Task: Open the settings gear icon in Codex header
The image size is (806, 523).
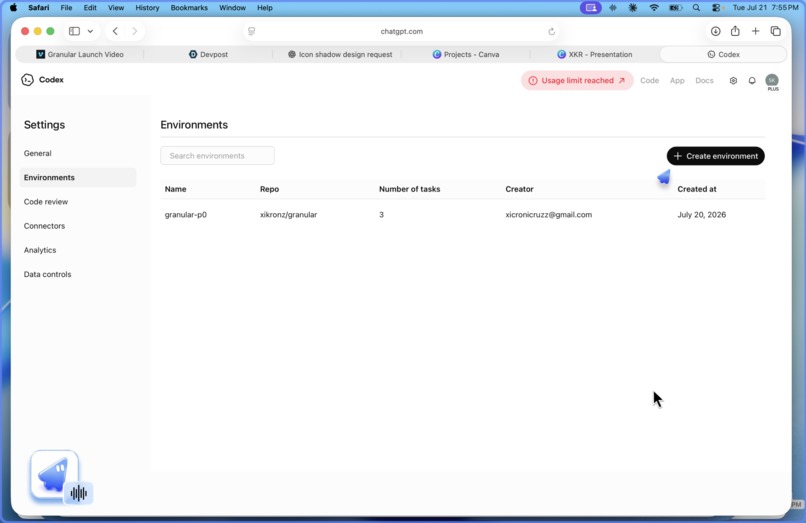Action: (733, 81)
